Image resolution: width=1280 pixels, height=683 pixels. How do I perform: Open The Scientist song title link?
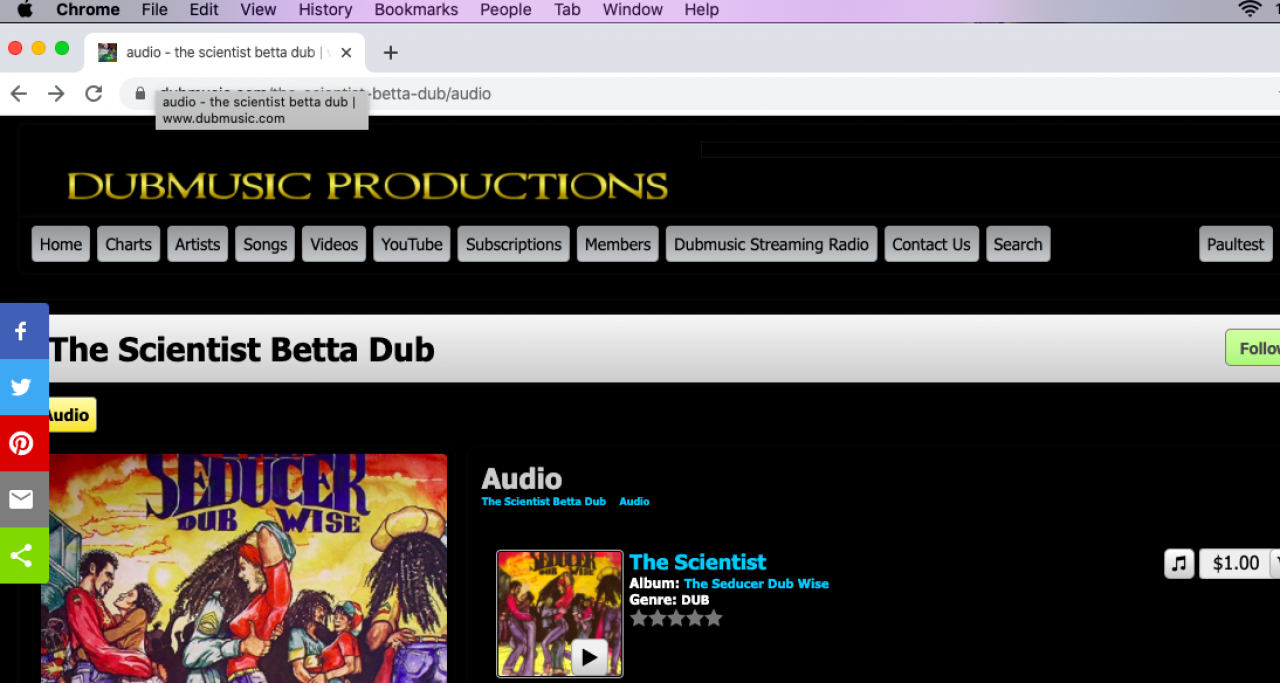click(x=698, y=562)
